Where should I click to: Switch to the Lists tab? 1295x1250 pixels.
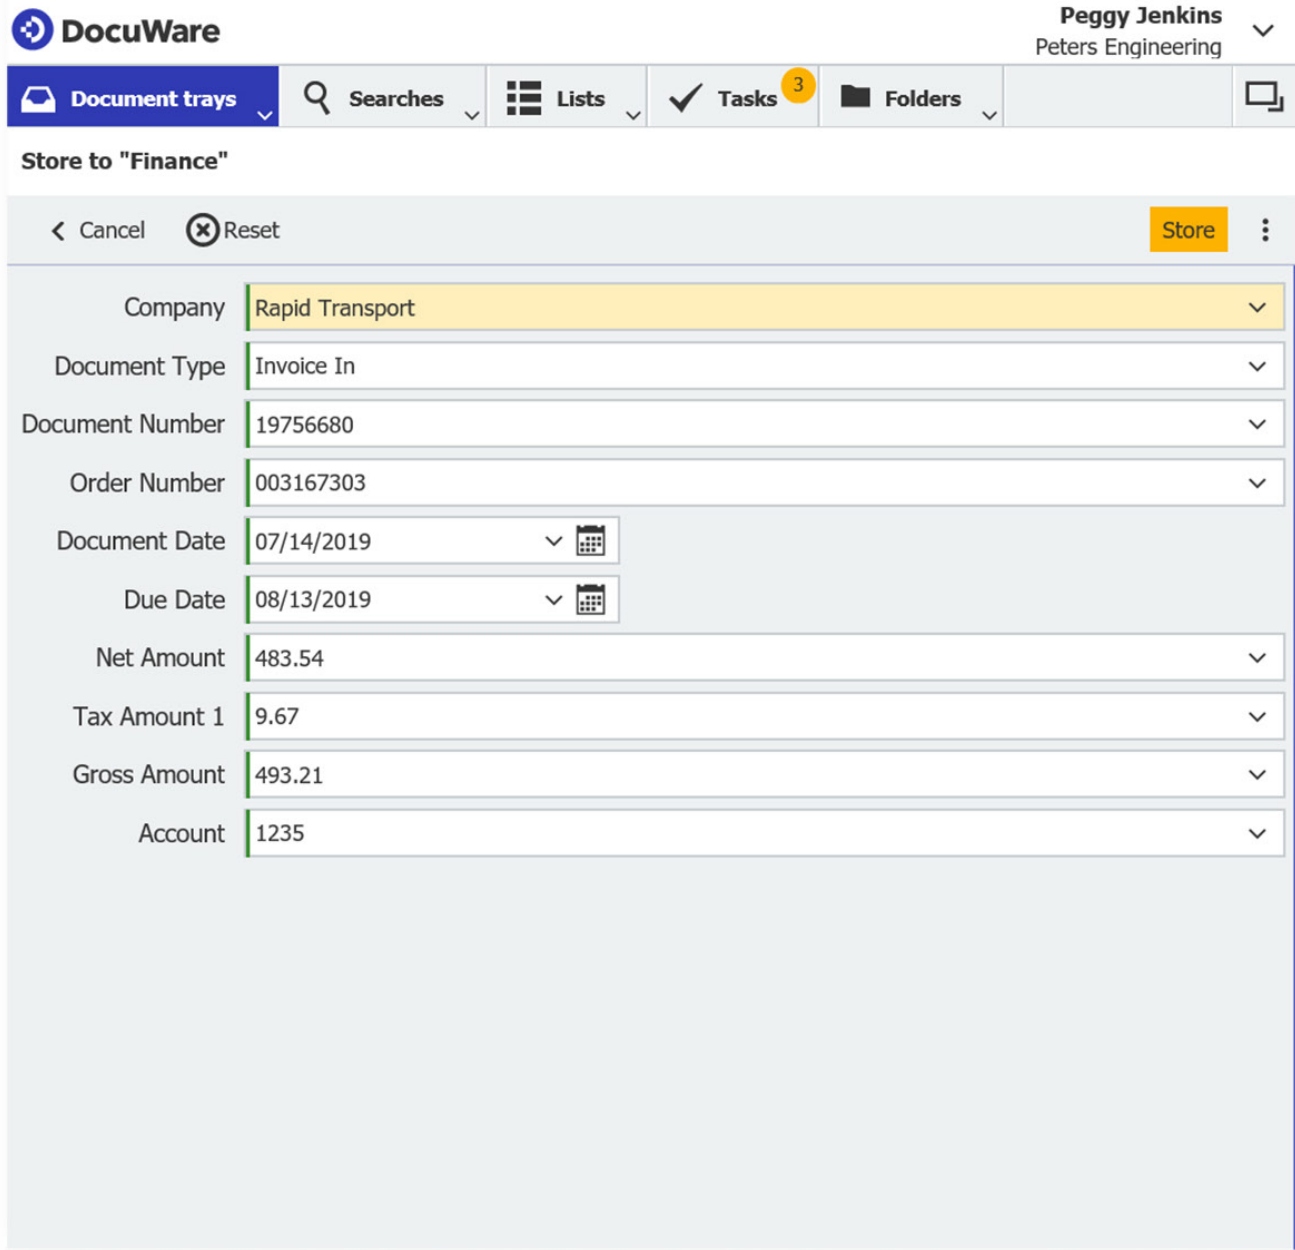[557, 98]
